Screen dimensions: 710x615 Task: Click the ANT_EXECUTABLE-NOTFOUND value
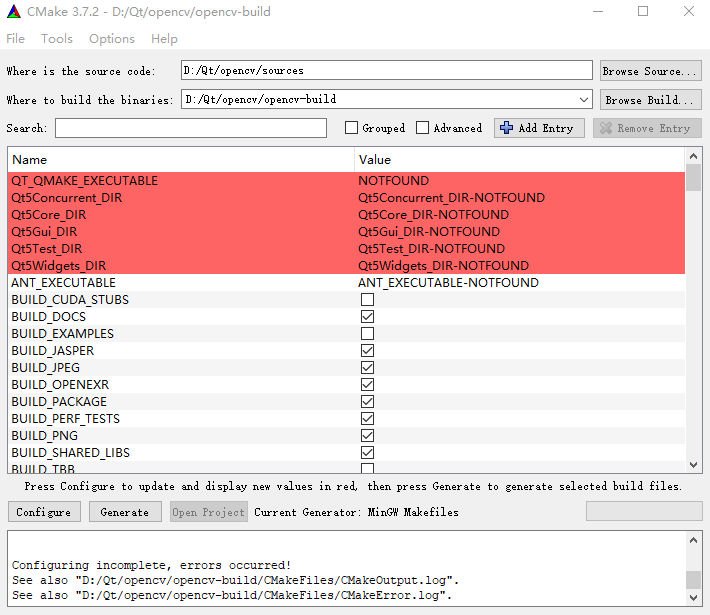point(448,283)
